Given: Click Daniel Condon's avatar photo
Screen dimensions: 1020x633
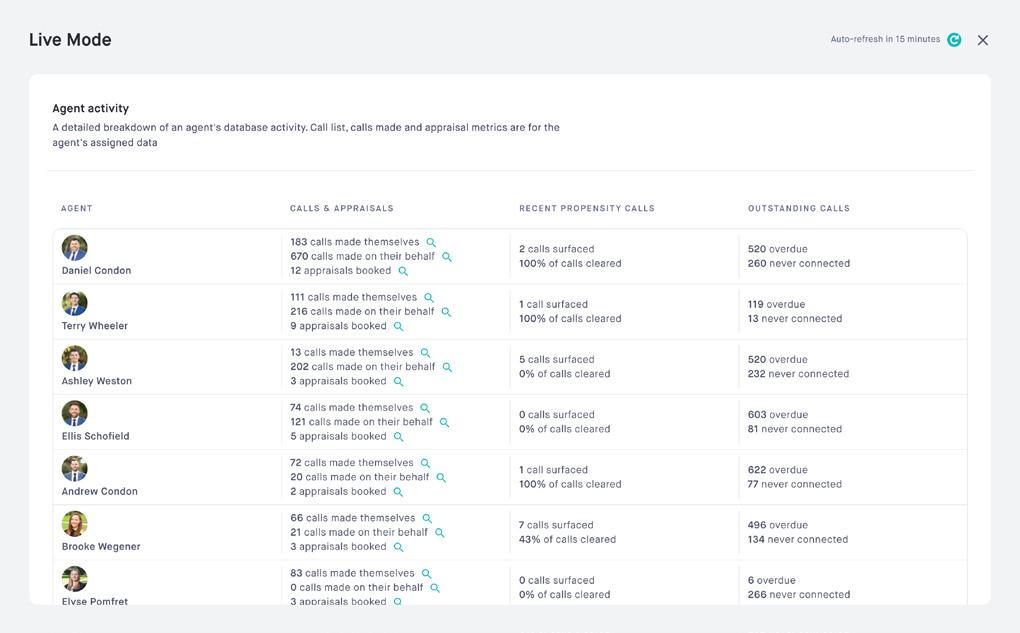Looking at the screenshot, I should pyautogui.click(x=75, y=248).
